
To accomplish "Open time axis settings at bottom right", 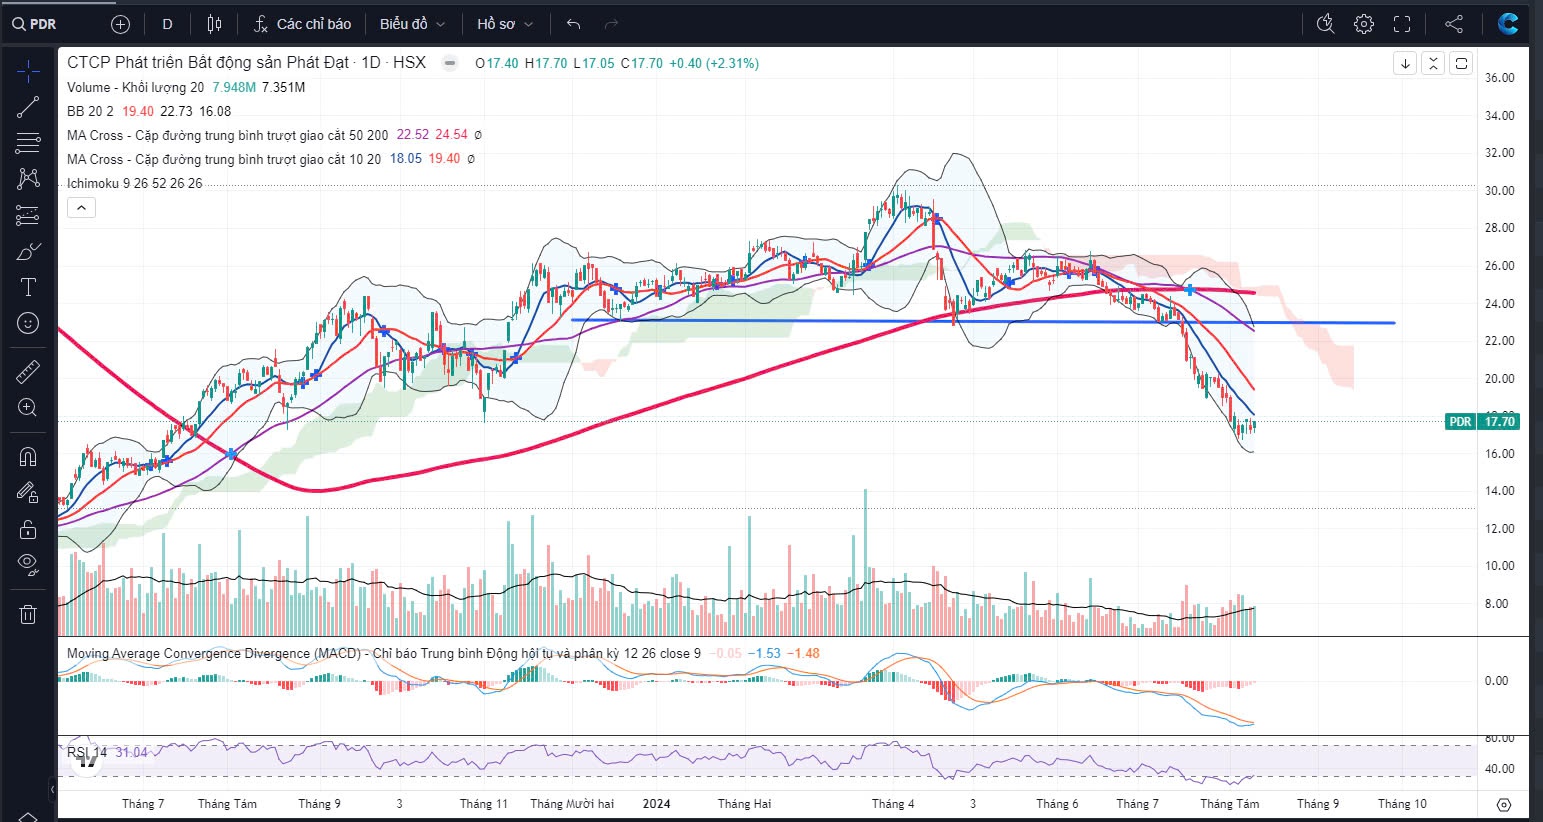I will pos(1503,804).
